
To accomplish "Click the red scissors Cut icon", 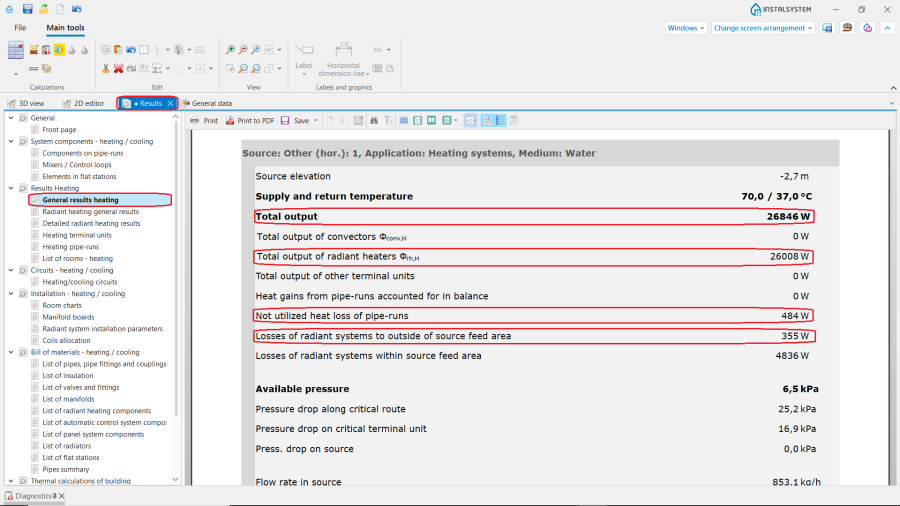I will [x=106, y=68].
